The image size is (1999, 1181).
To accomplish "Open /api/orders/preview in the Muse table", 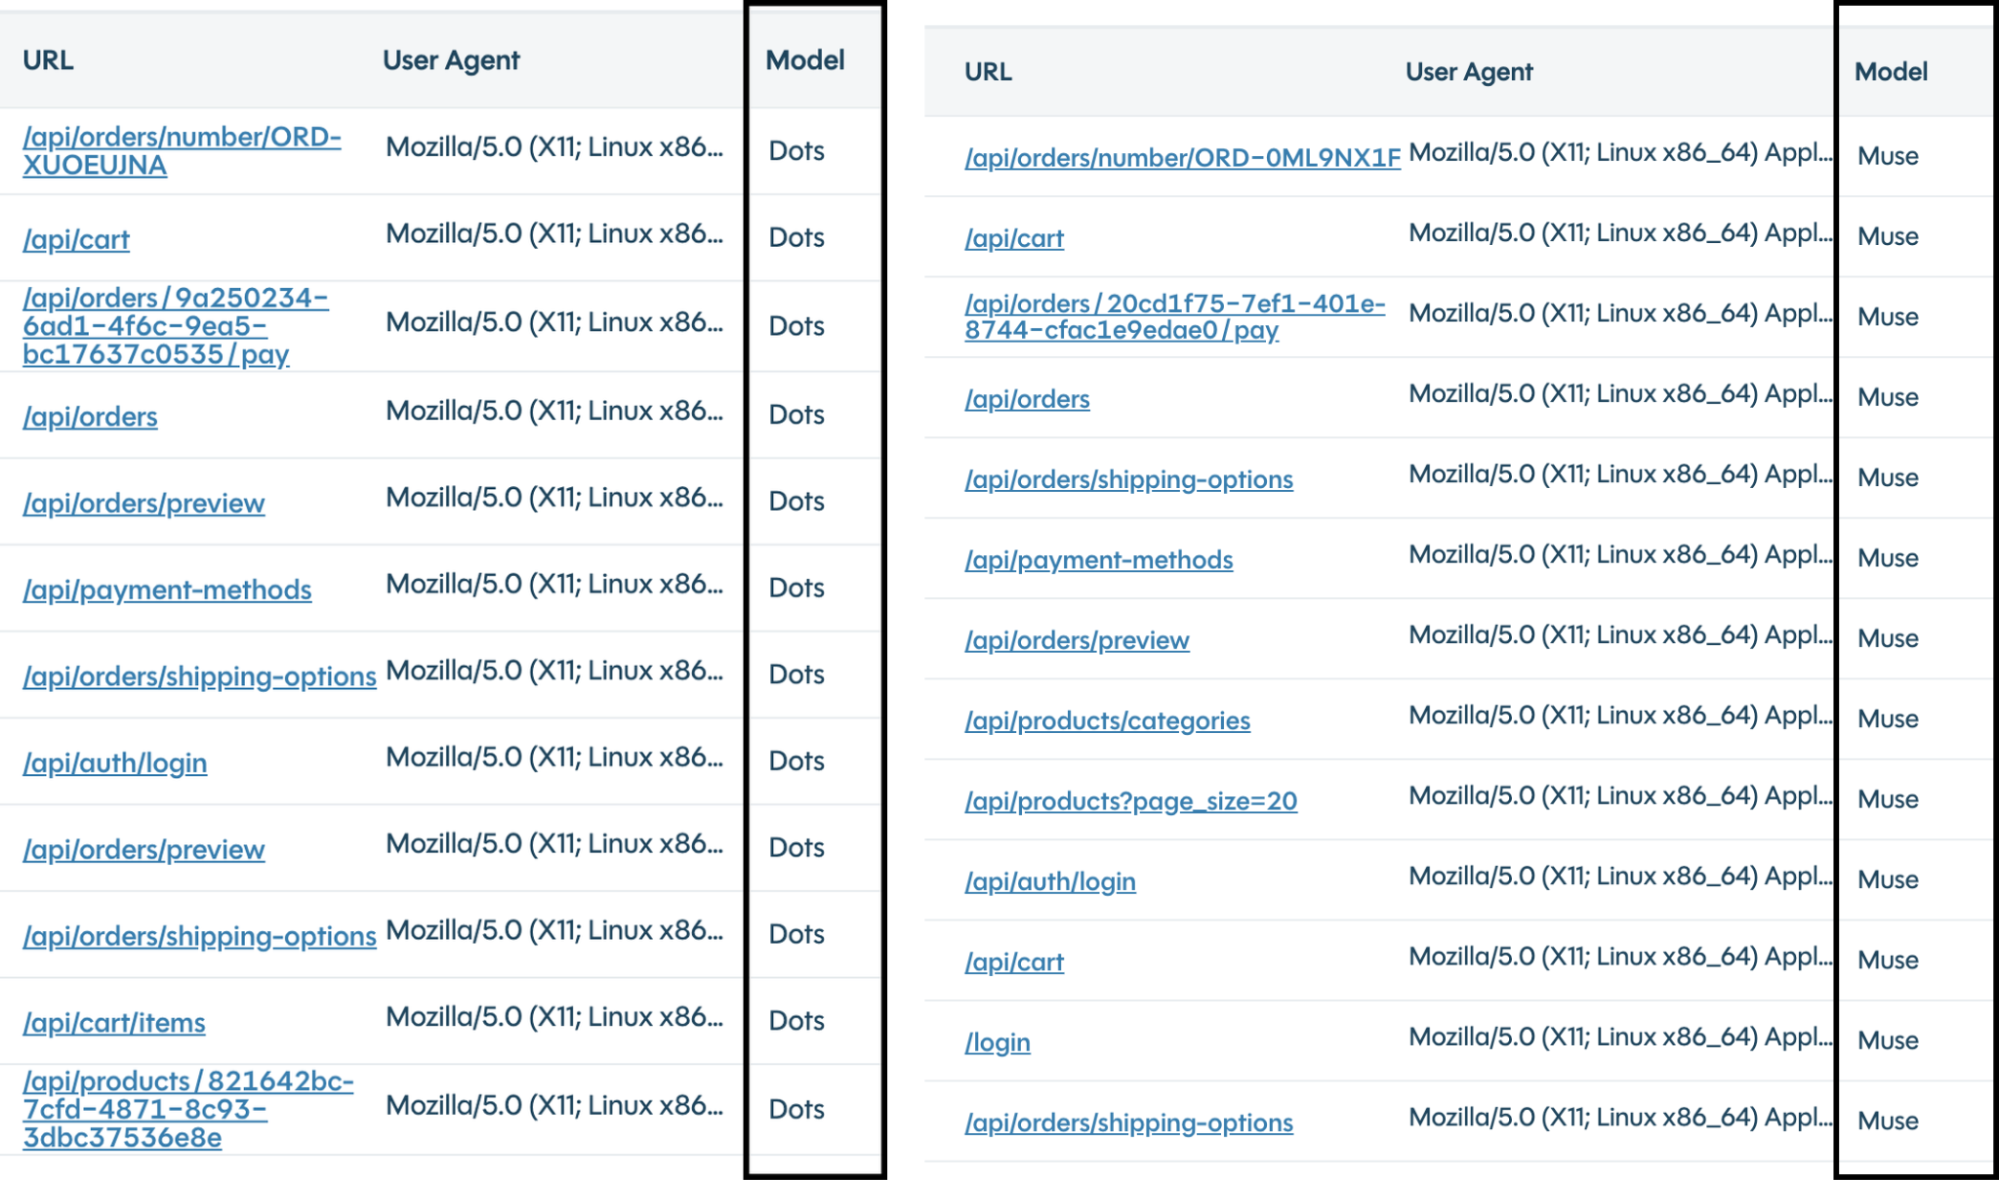I will [x=1077, y=640].
